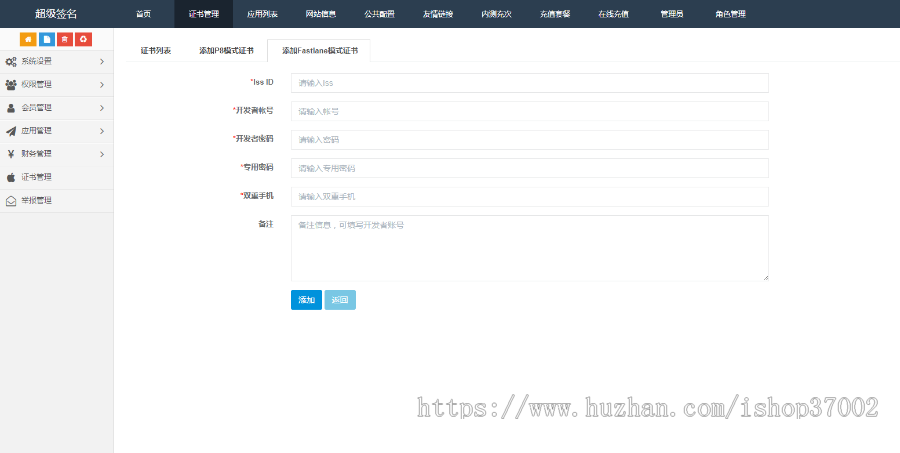Click the Apple icon beside 证书管理 in sidebar
This screenshot has height=453, width=900.
pyautogui.click(x=11, y=177)
